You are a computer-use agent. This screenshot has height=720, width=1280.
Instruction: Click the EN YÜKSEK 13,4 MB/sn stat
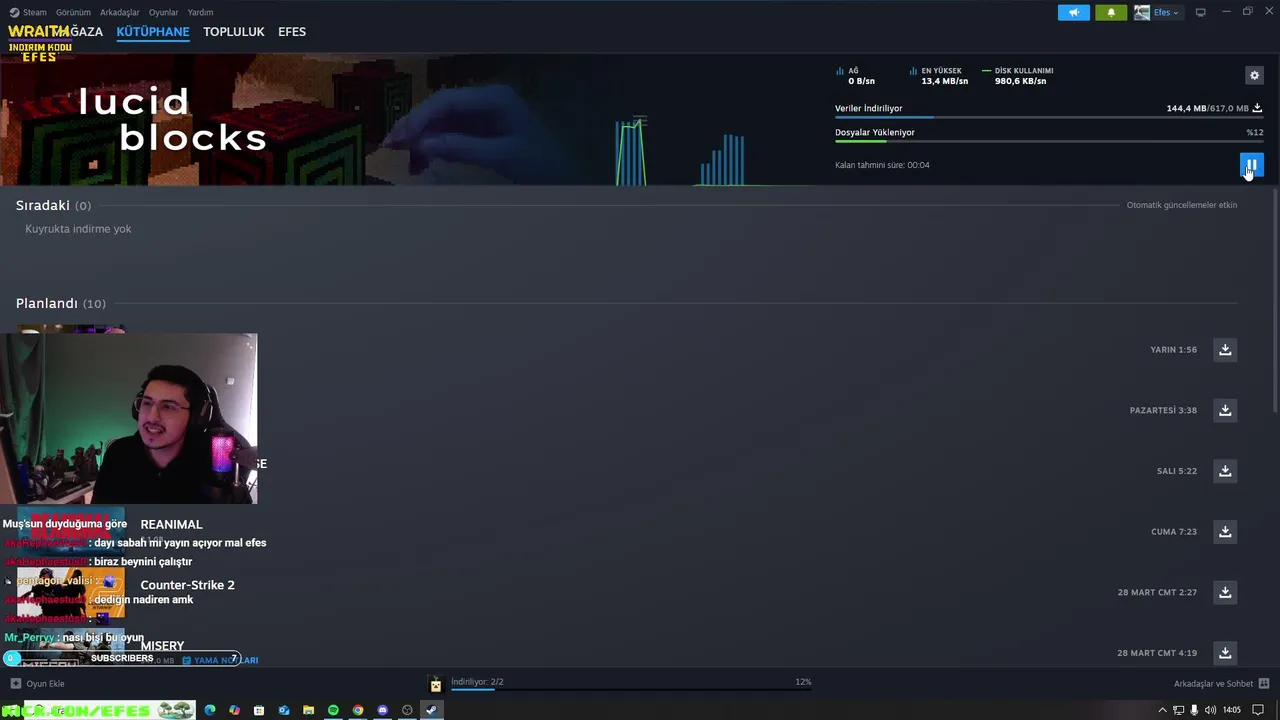point(939,76)
